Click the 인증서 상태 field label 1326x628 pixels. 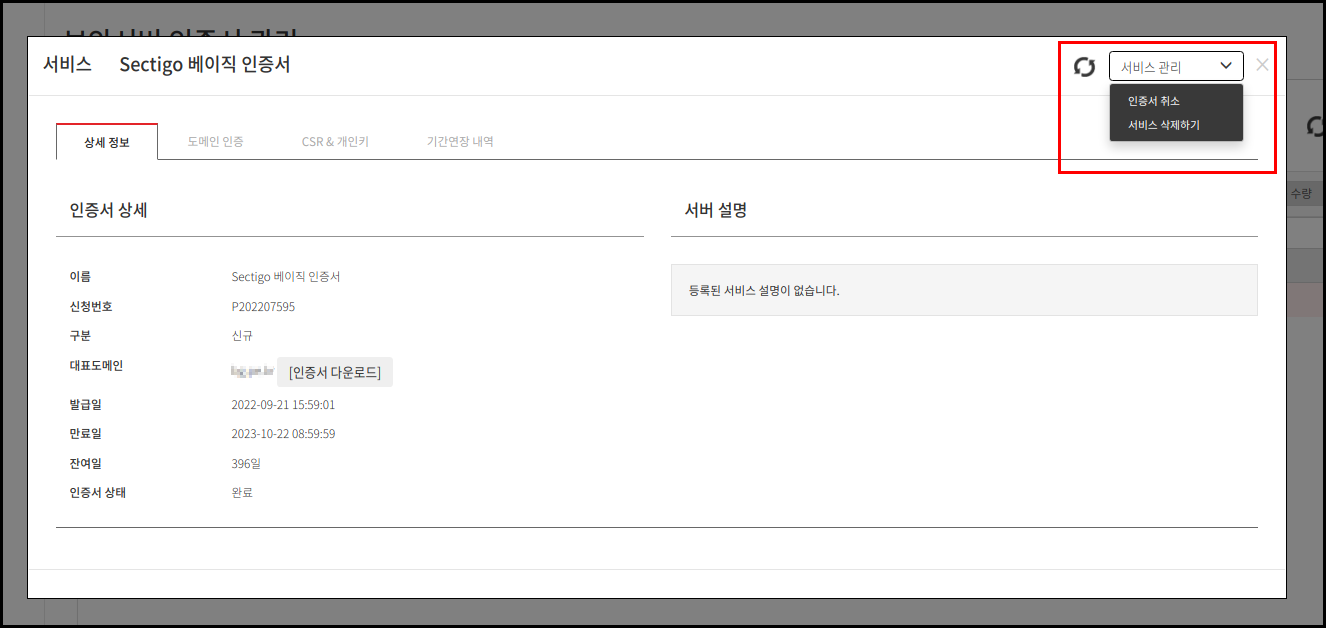(x=98, y=493)
